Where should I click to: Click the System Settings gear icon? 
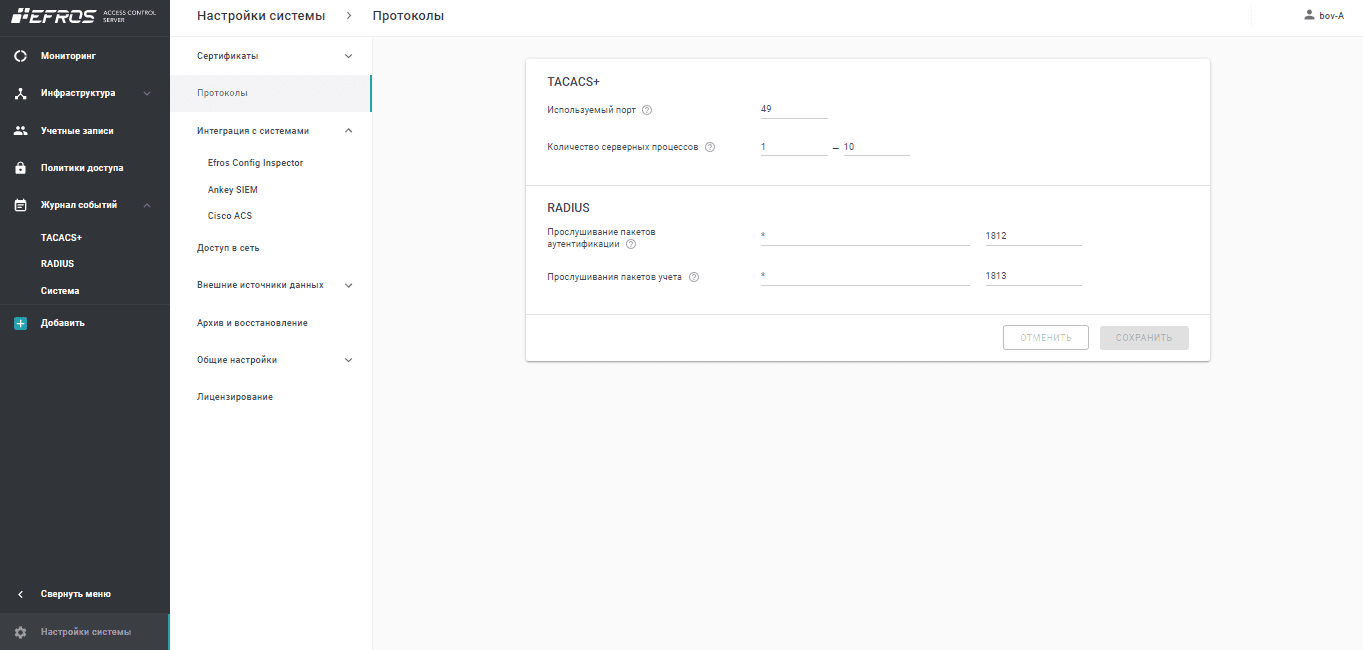(20, 632)
